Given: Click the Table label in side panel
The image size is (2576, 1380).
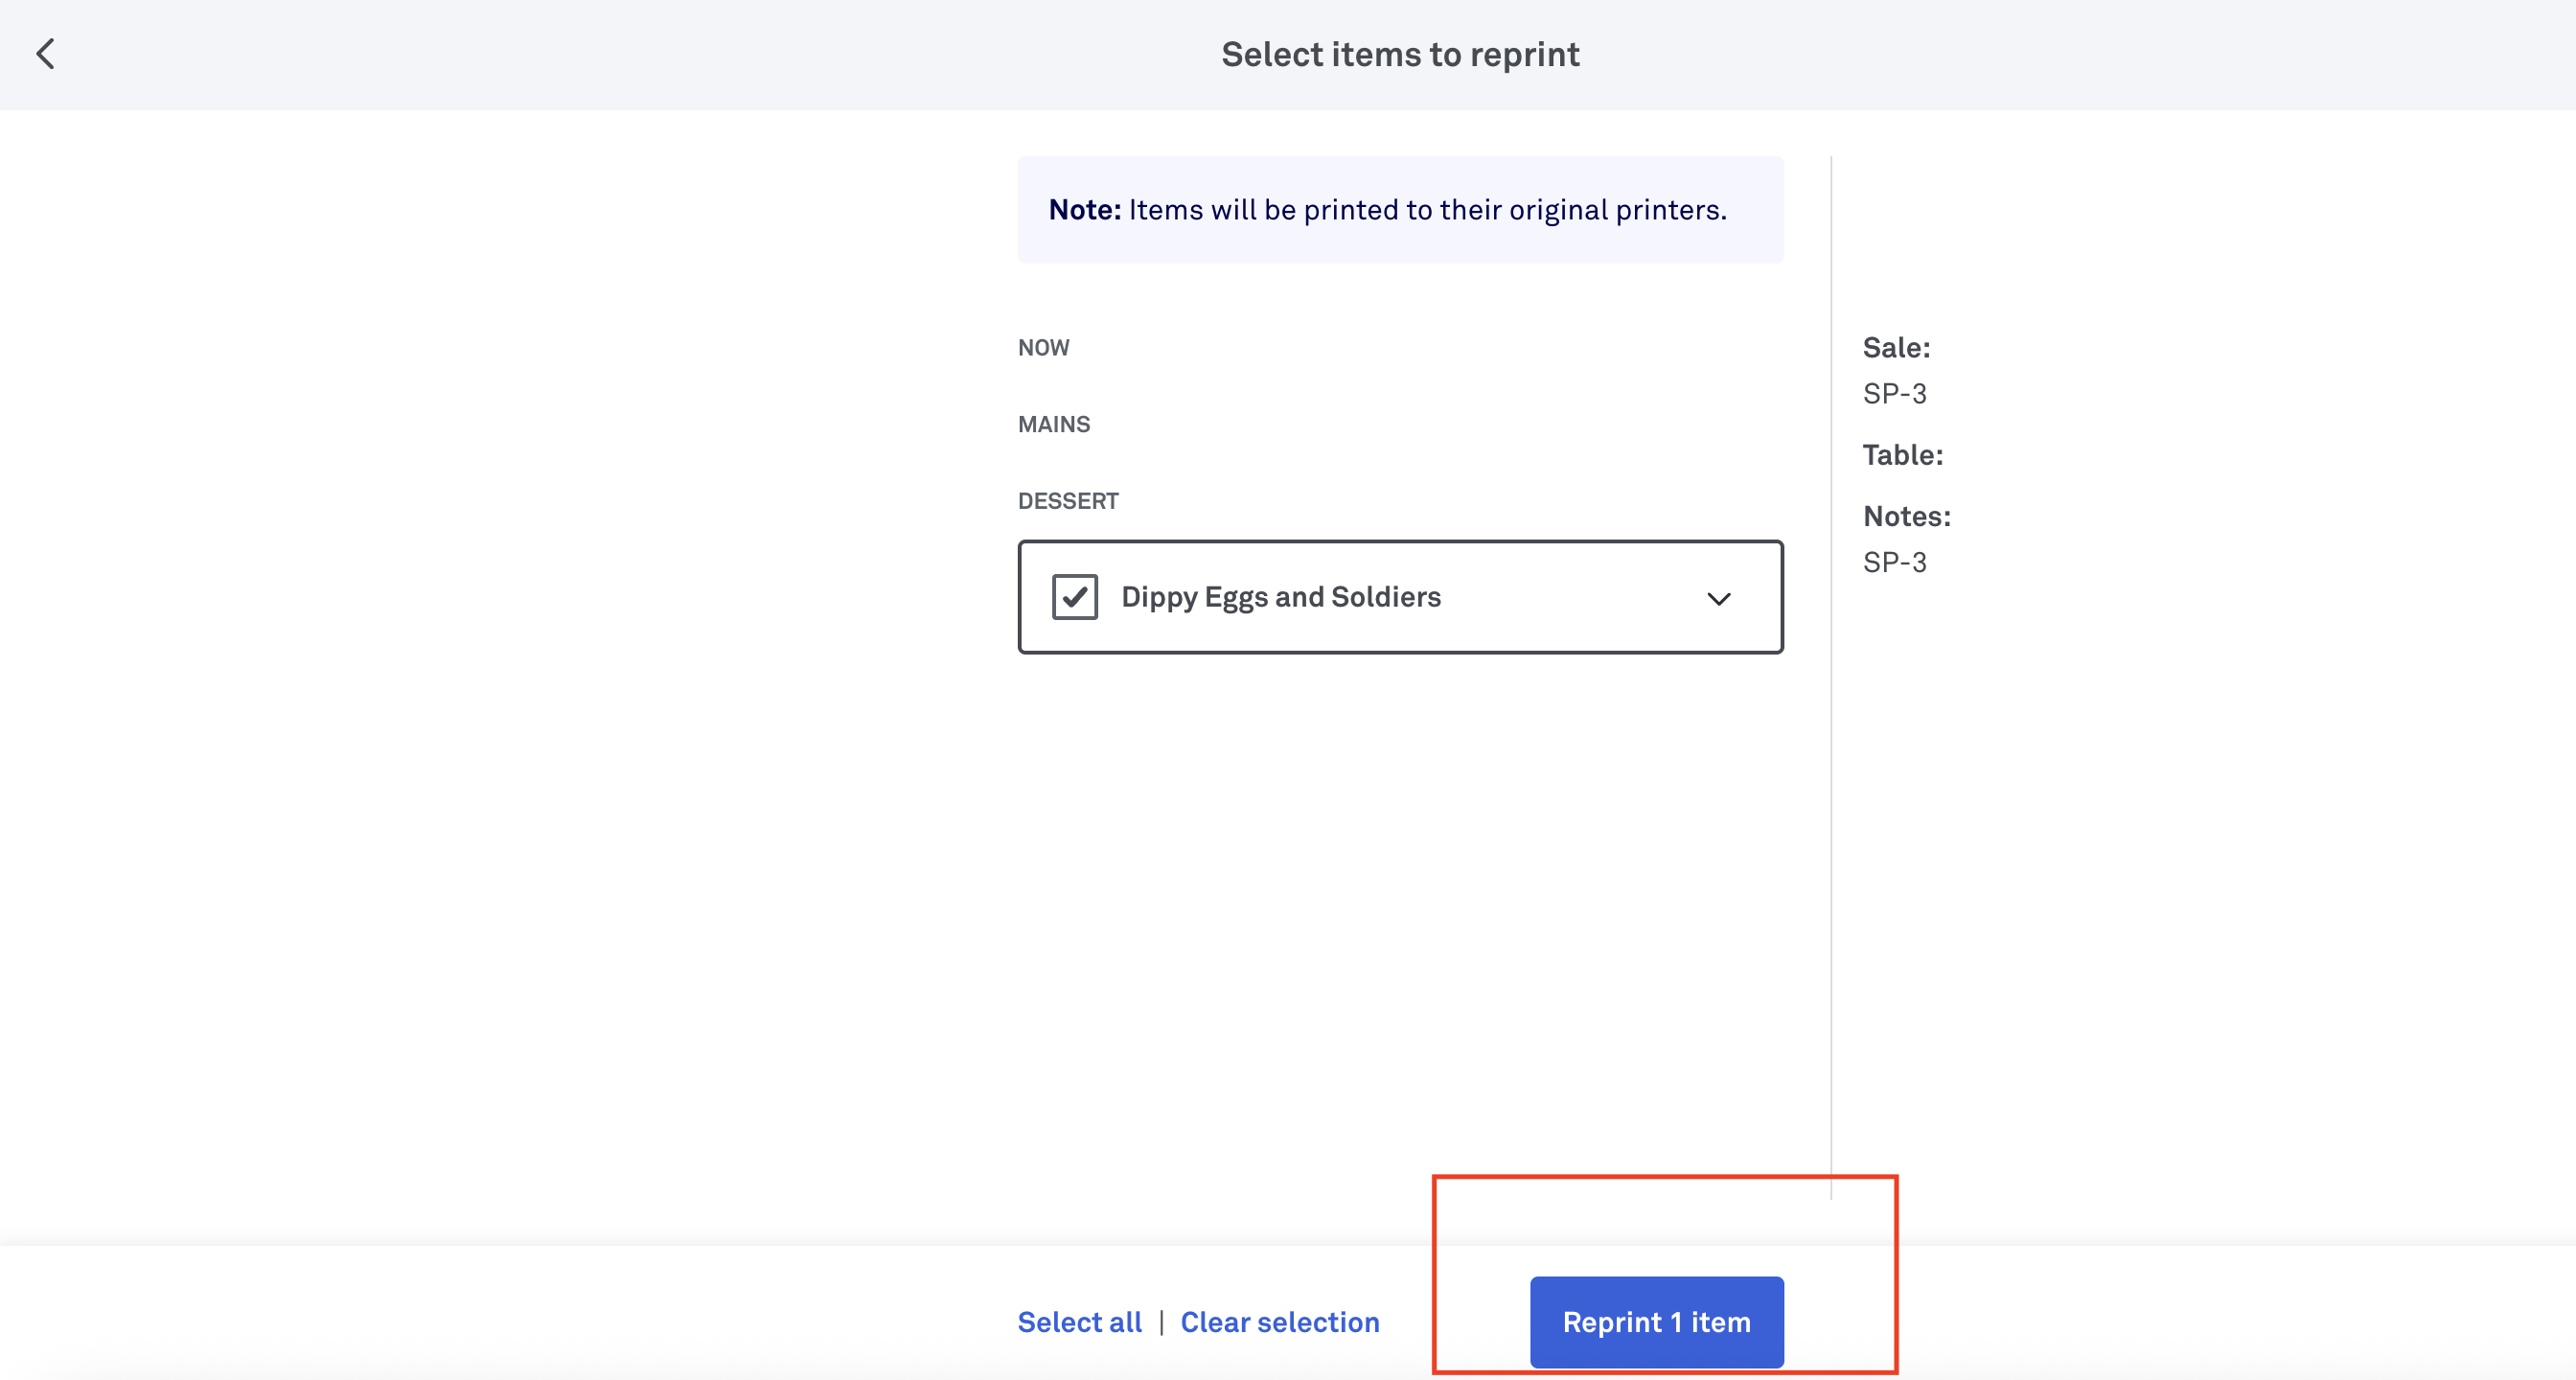Looking at the screenshot, I should (1902, 455).
